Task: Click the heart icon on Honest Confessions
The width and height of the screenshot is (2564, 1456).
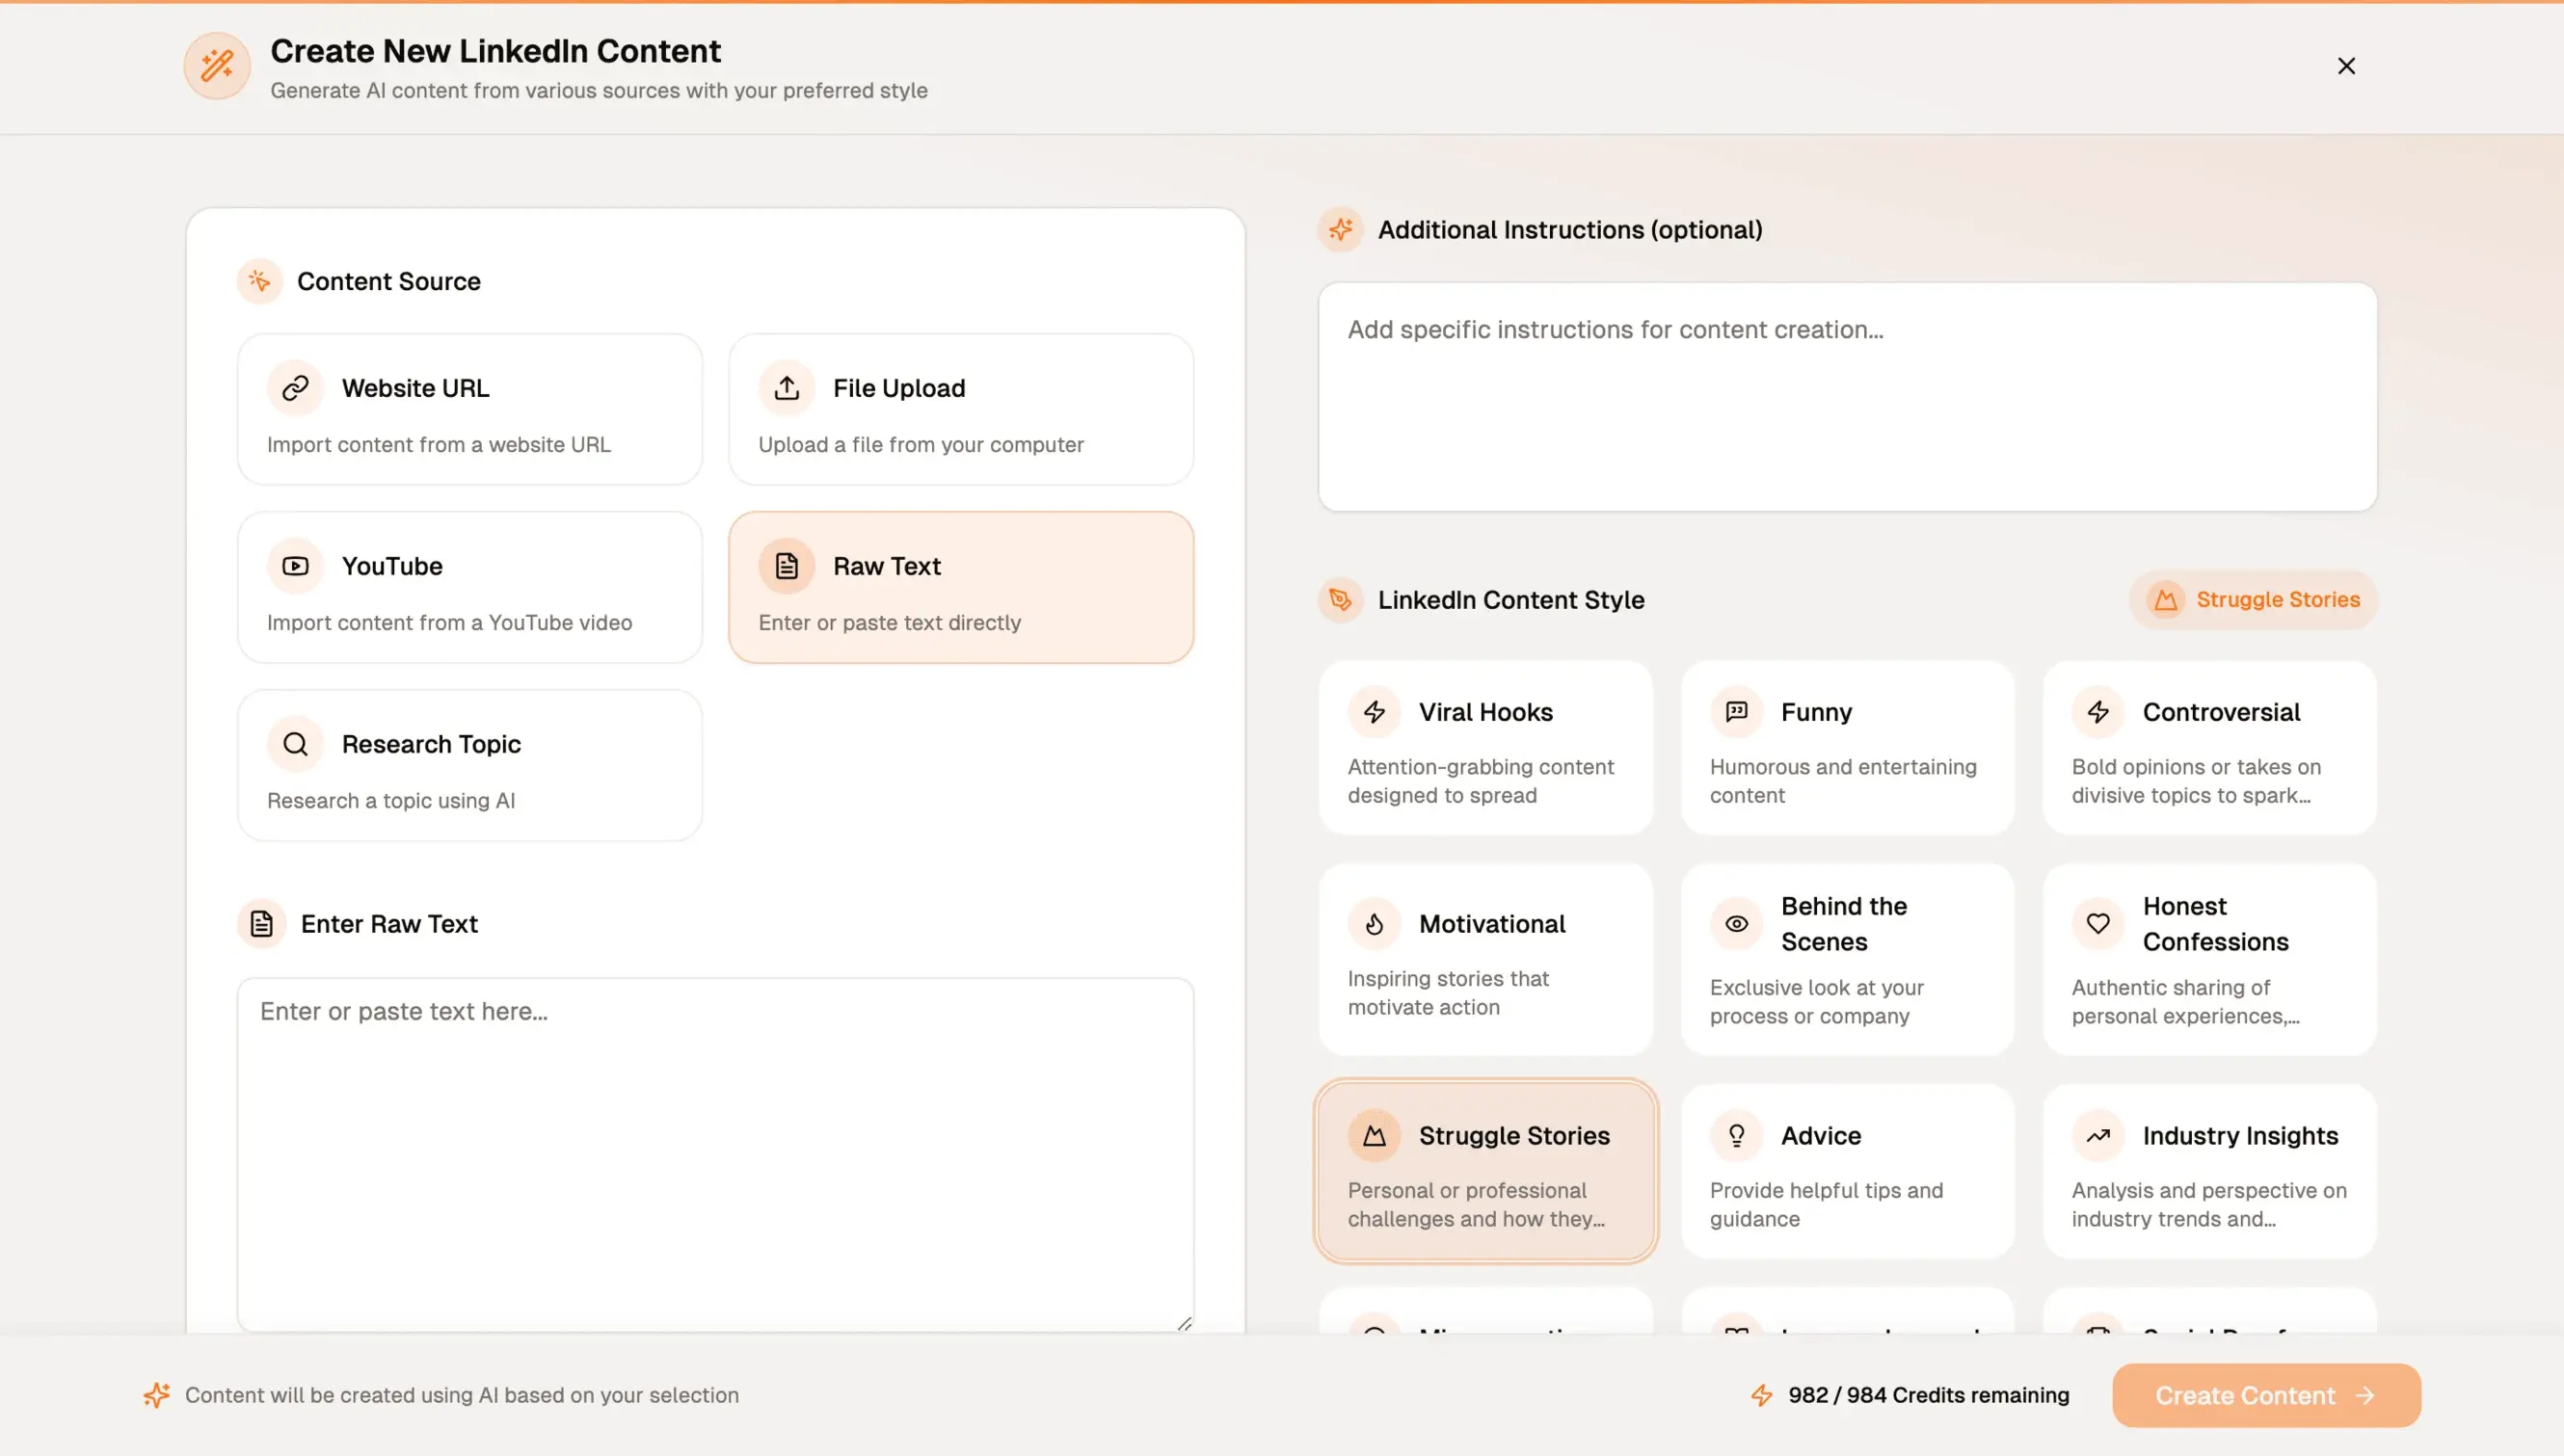Action: coord(2099,924)
